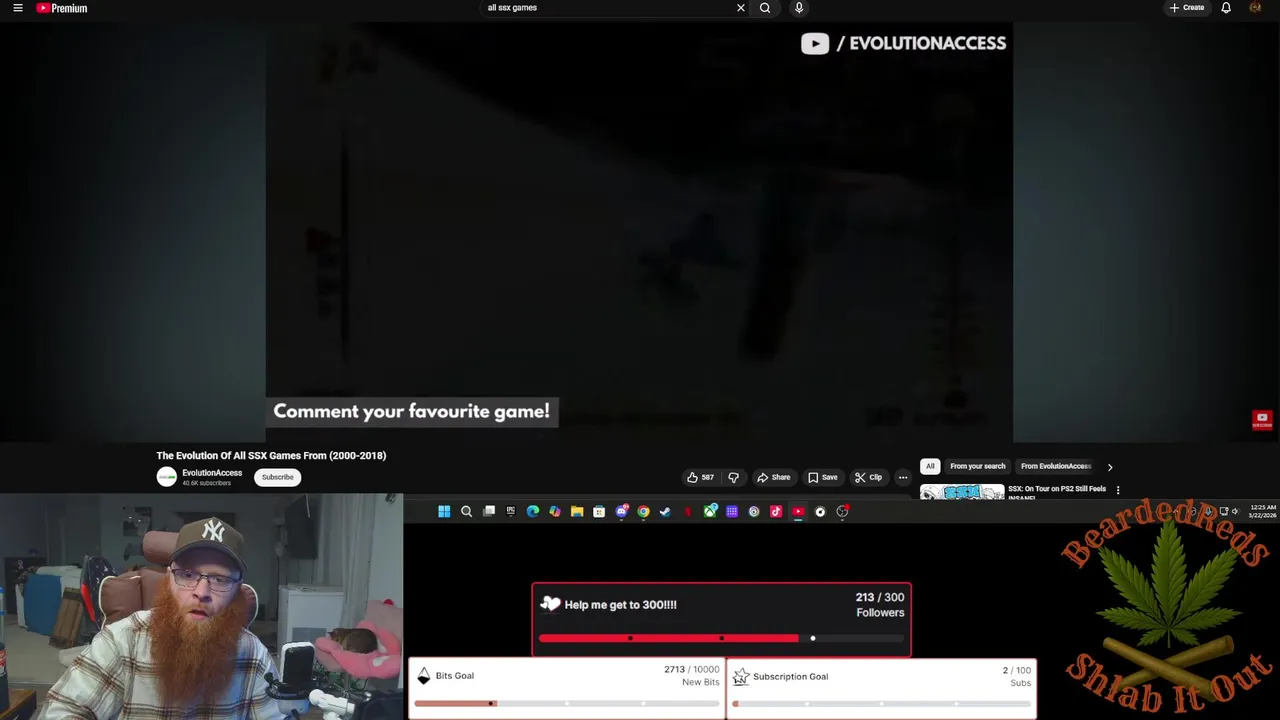This screenshot has width=1280, height=720.
Task: Open Task View on the taskbar
Action: pos(489,512)
